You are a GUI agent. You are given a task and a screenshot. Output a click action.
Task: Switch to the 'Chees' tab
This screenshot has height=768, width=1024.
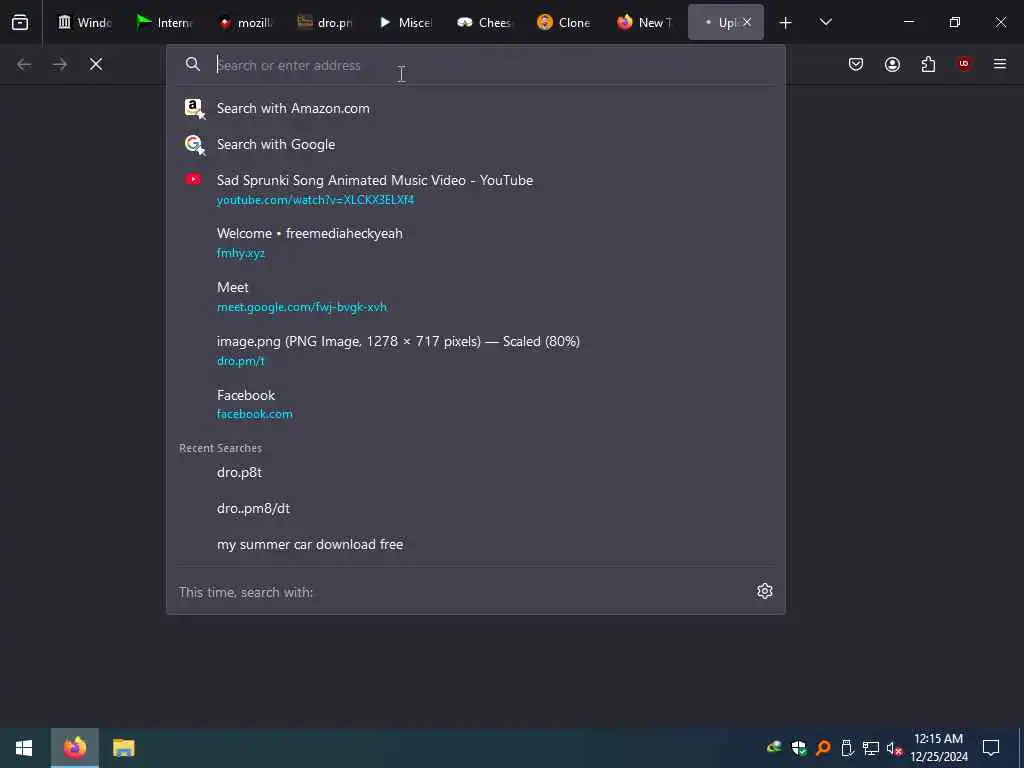click(x=485, y=22)
